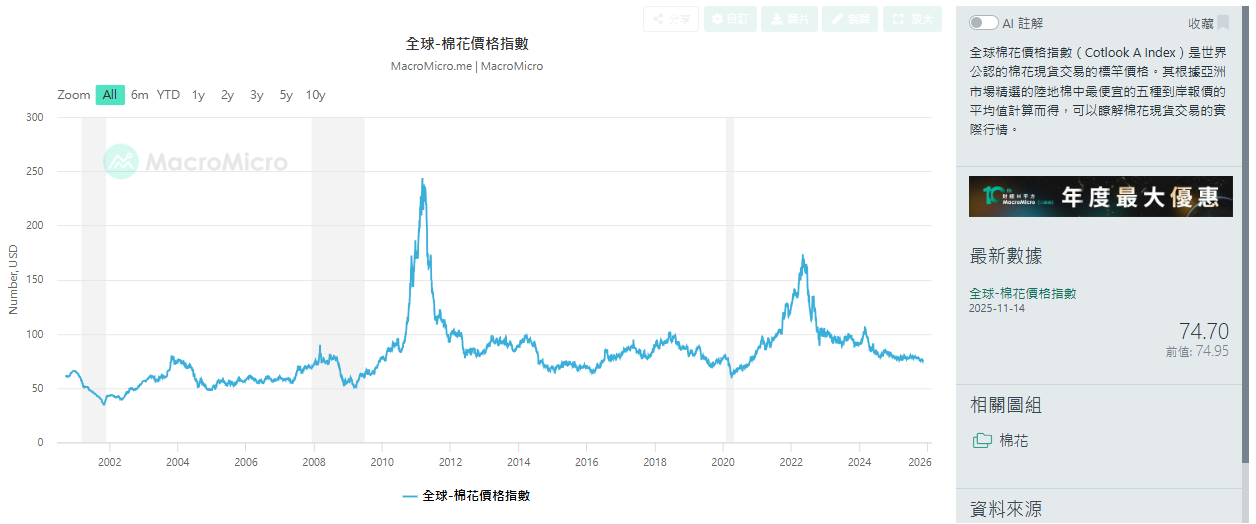Click 全球-棉花價格指數 link under 最新數據
The width and height of the screenshot is (1256, 524).
[x=1022, y=293]
